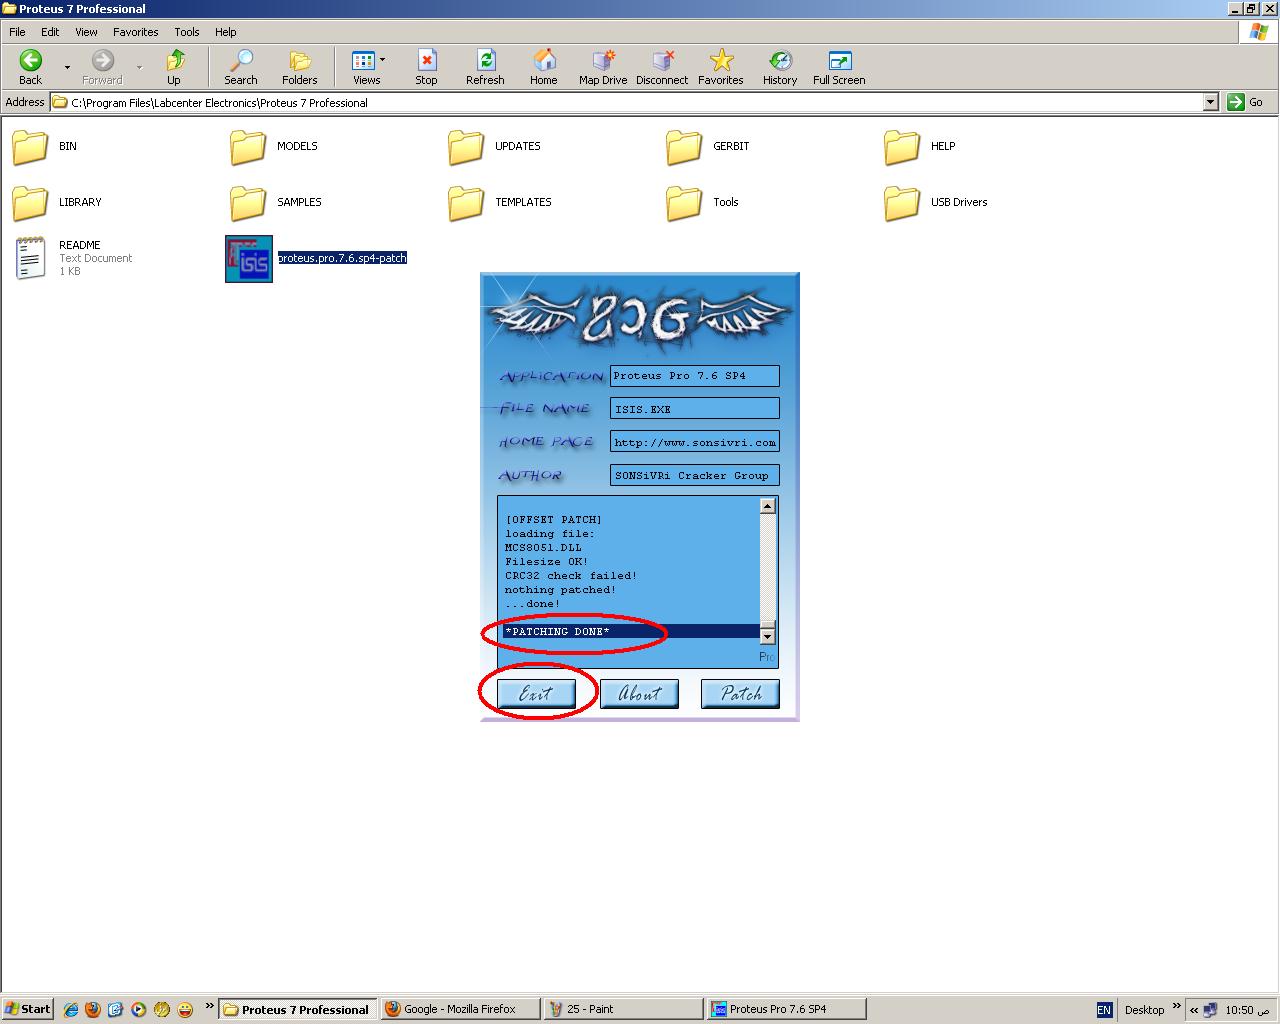Click the Back toolbar button
The width and height of the screenshot is (1280, 1024).
(x=31, y=67)
